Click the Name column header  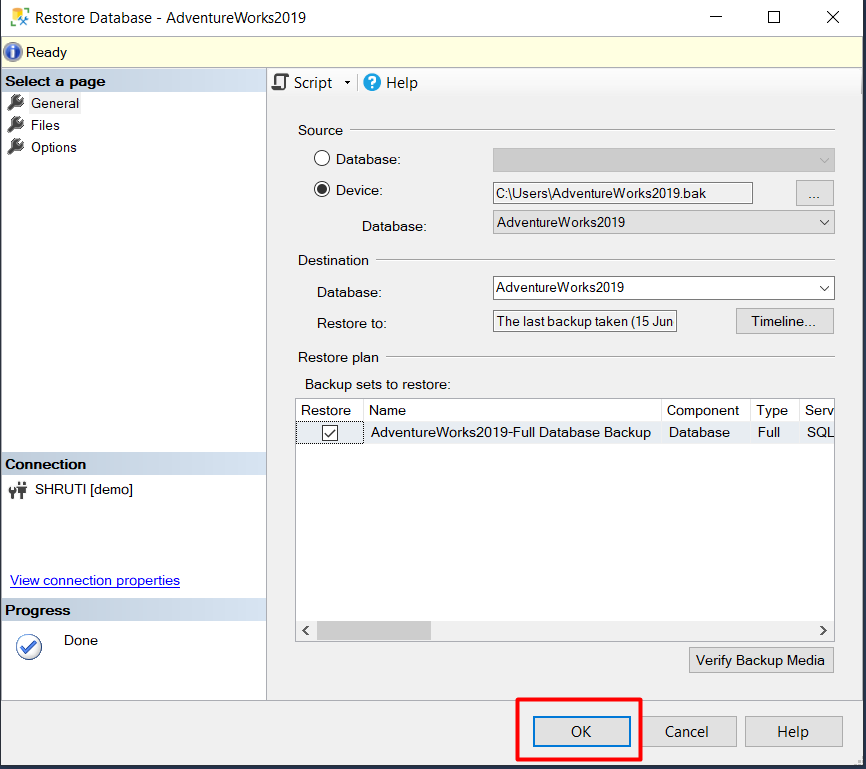512,410
